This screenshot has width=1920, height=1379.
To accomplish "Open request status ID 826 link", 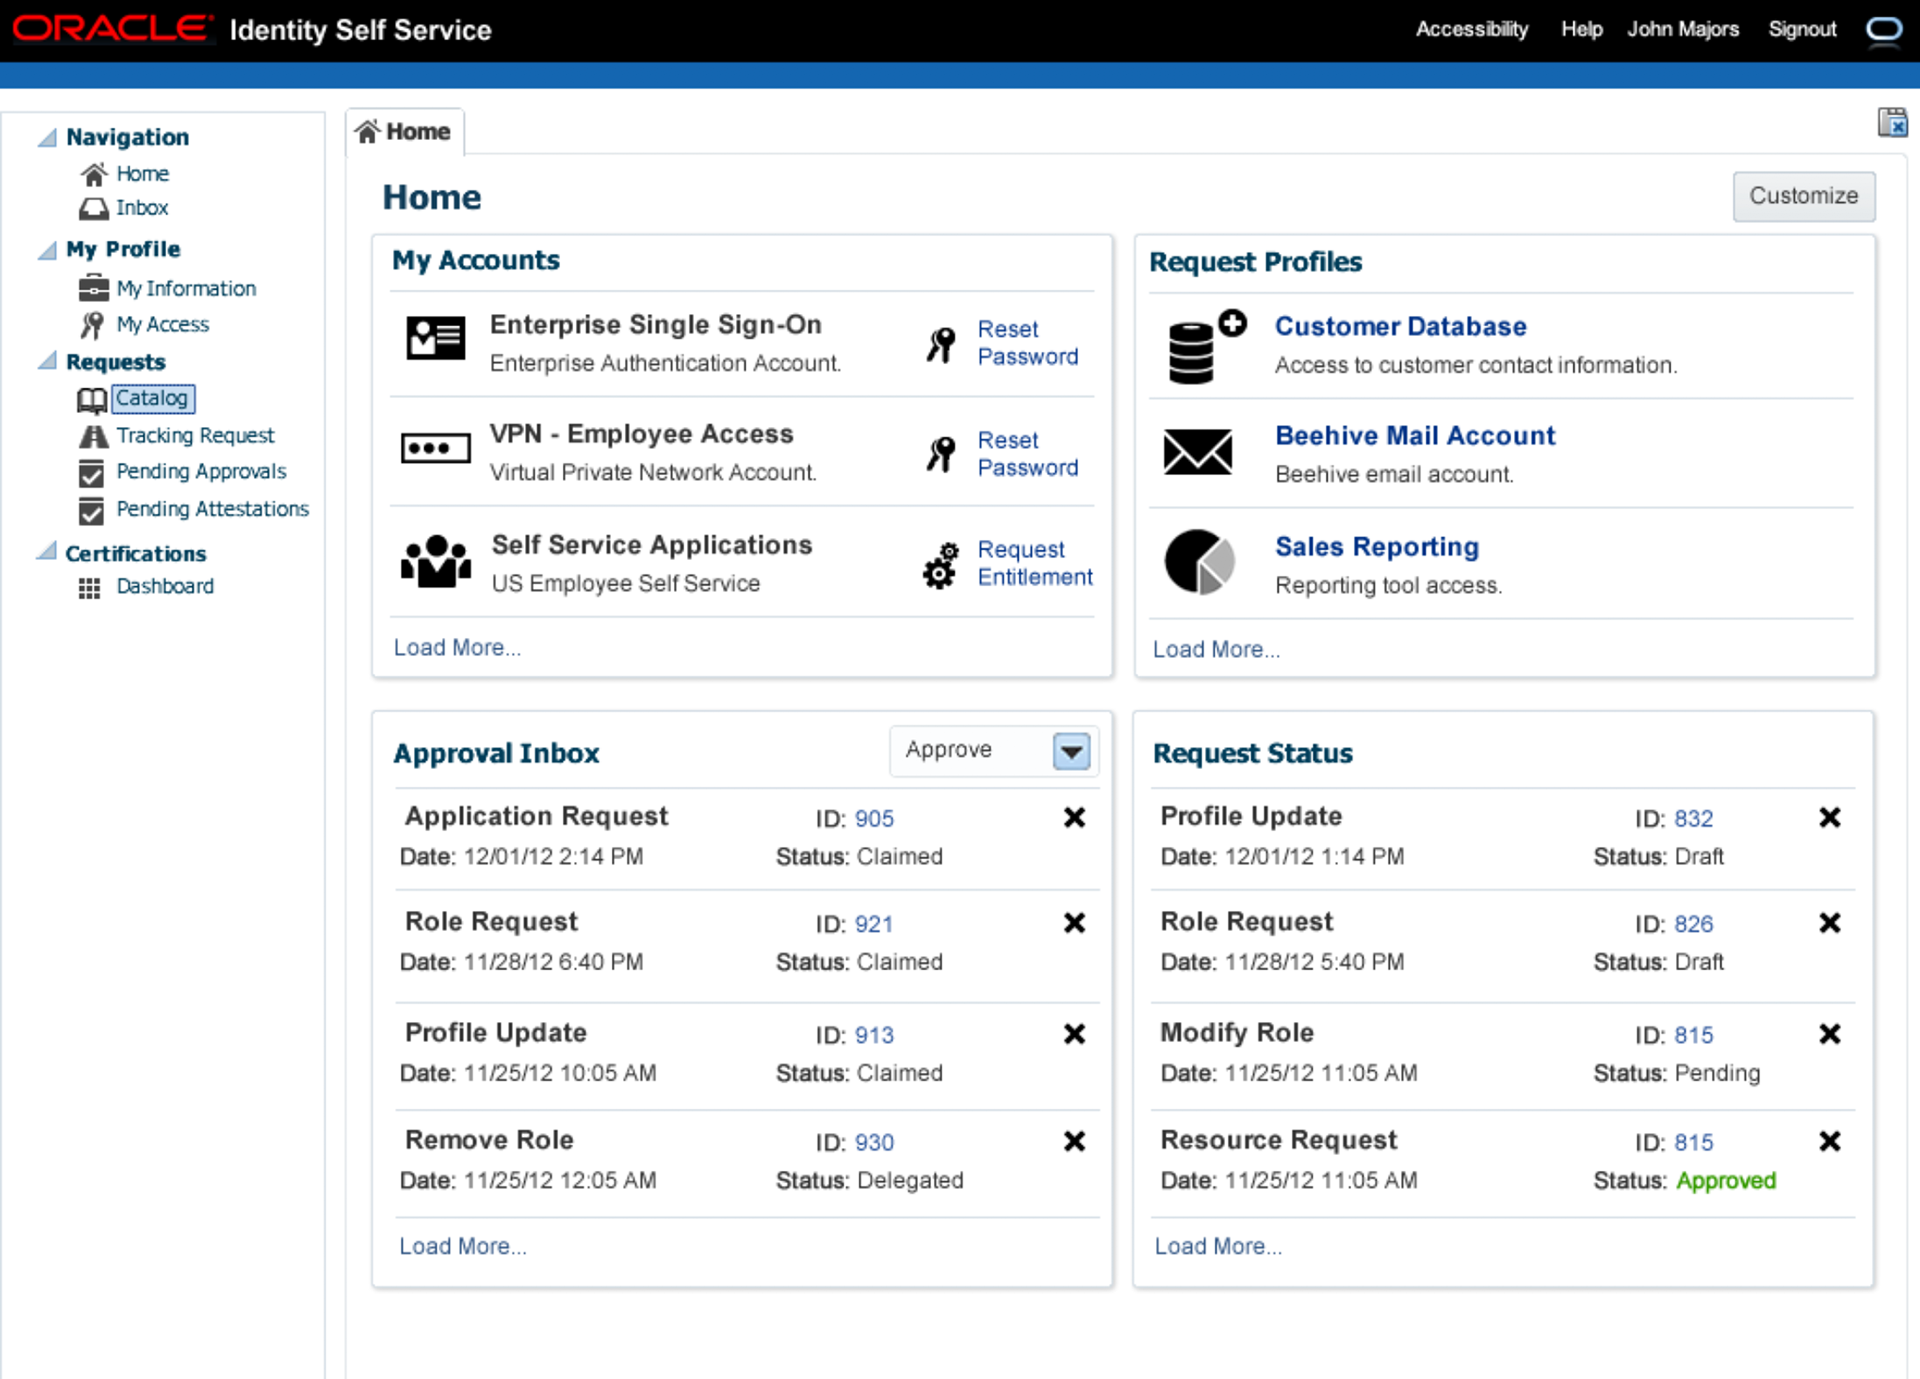I will (x=1694, y=924).
